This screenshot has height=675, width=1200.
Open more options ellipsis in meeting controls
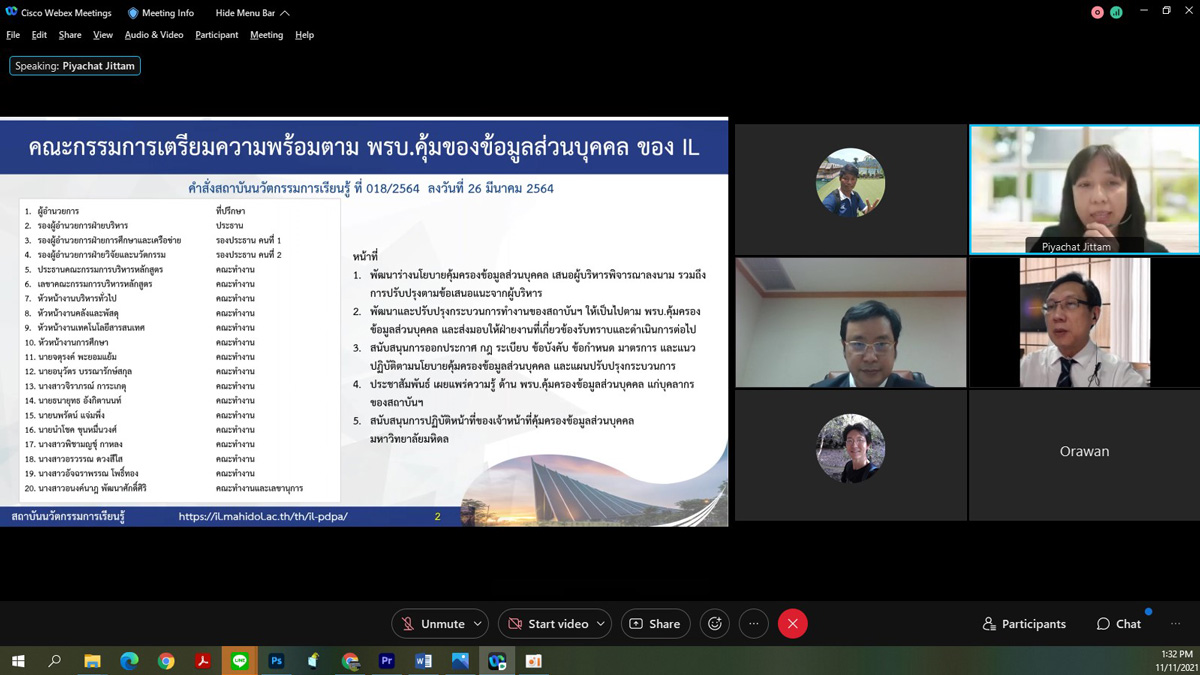754,624
